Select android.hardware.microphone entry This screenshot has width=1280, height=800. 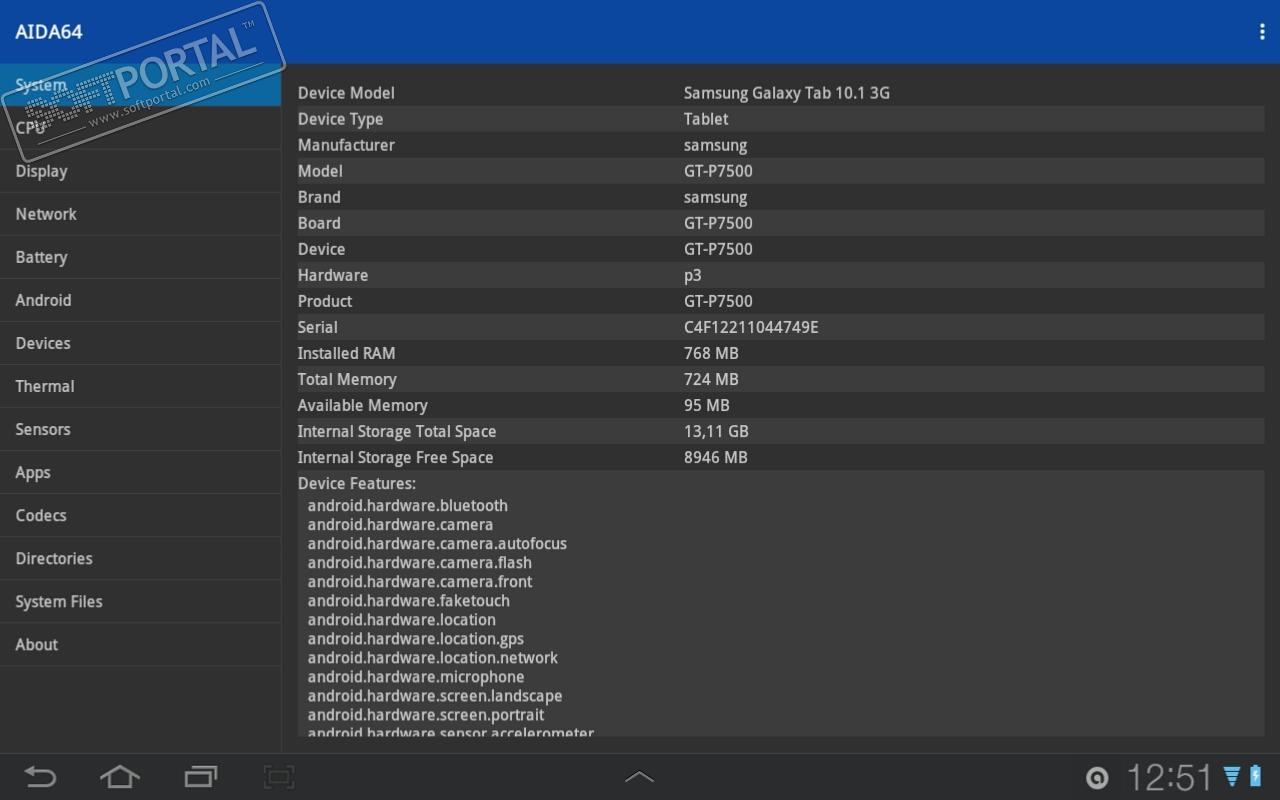tap(416, 677)
